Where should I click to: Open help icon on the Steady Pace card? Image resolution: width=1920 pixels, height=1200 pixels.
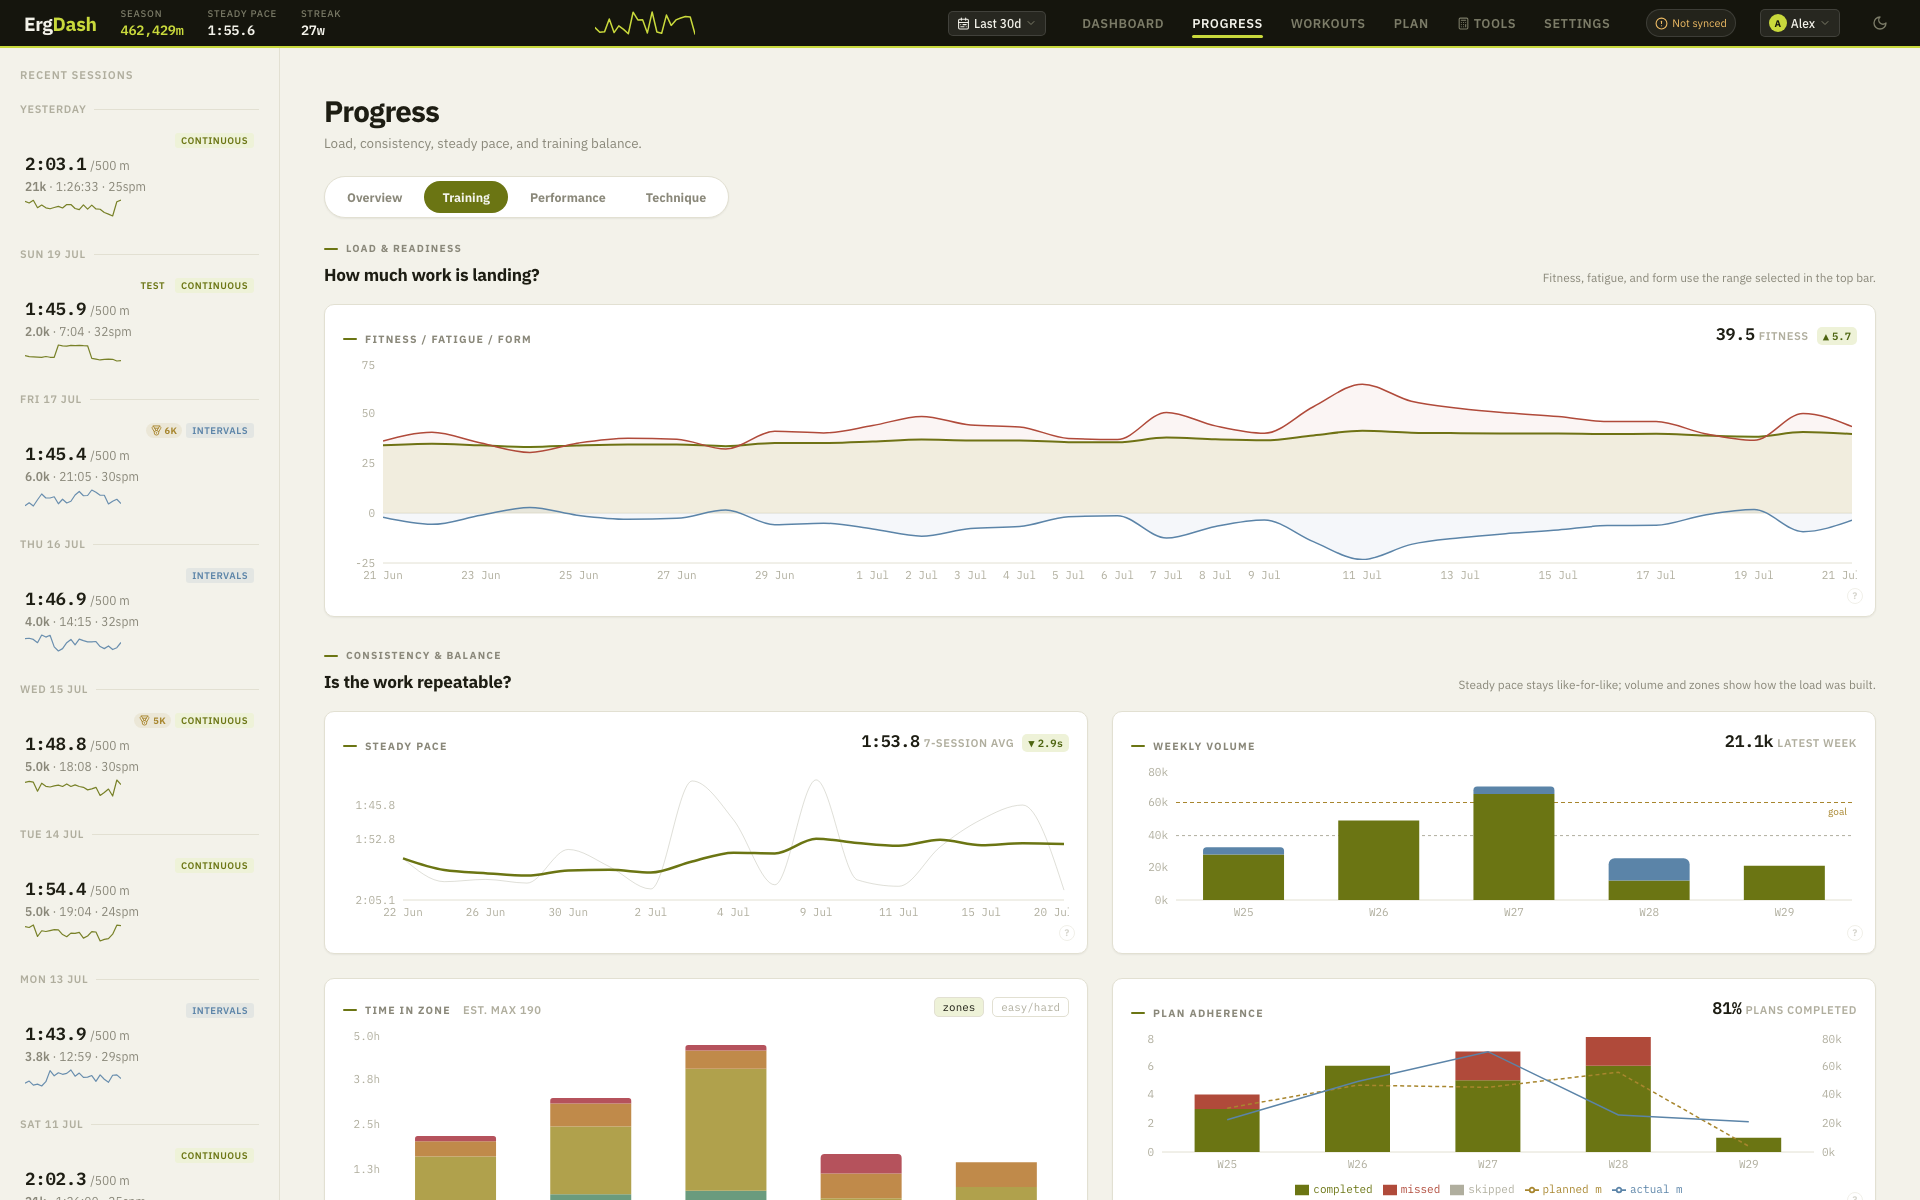1066,933
